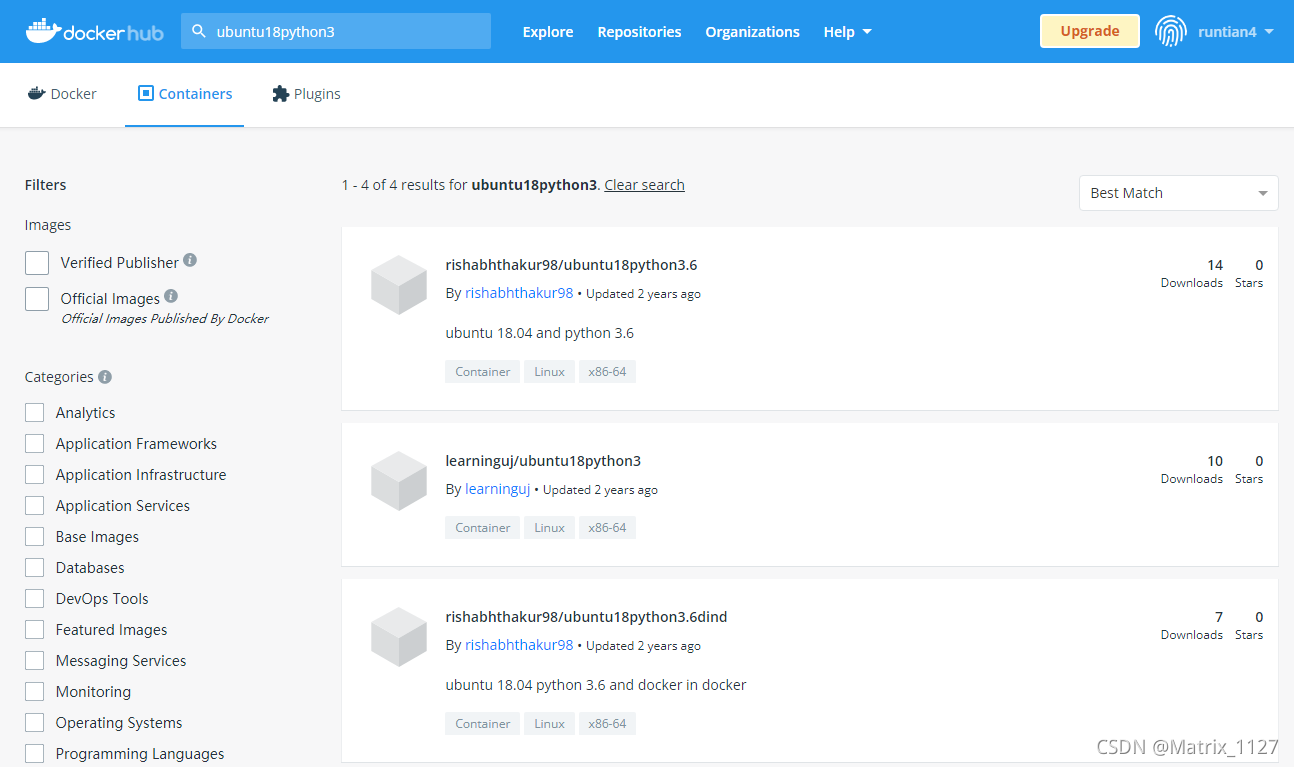Switch to the Docker tab
Viewport: 1294px width, 767px height.
pyautogui.click(x=62, y=93)
